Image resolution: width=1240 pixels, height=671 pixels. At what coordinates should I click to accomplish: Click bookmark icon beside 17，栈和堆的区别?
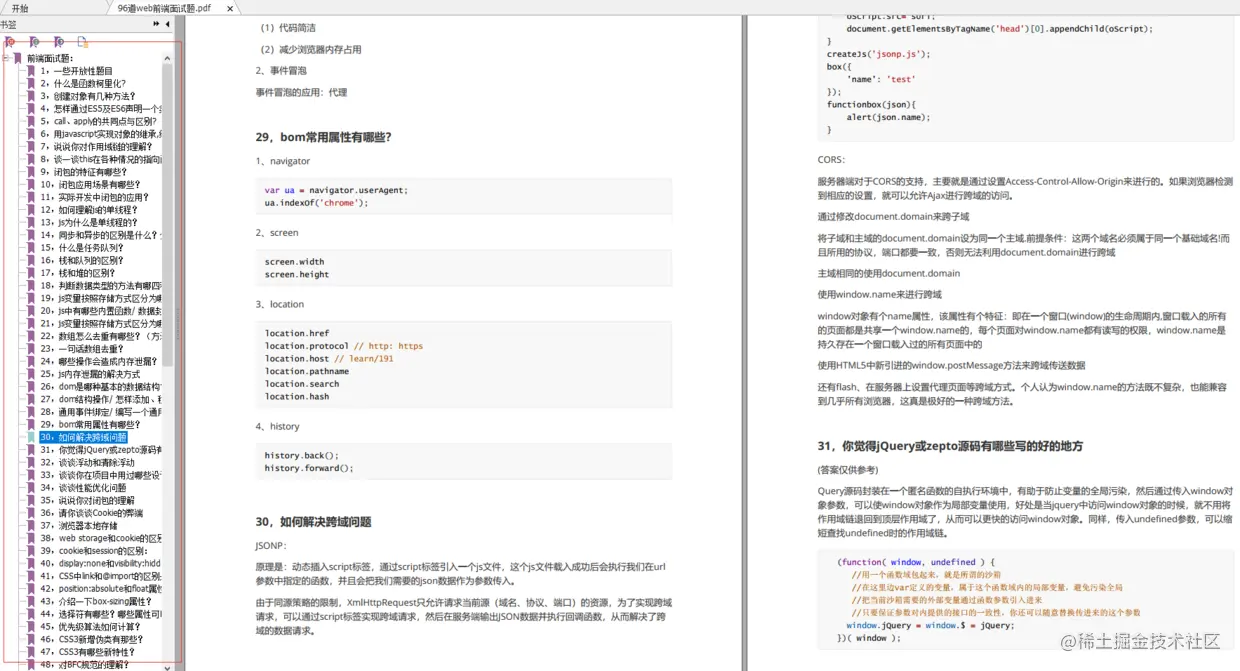pos(31,273)
